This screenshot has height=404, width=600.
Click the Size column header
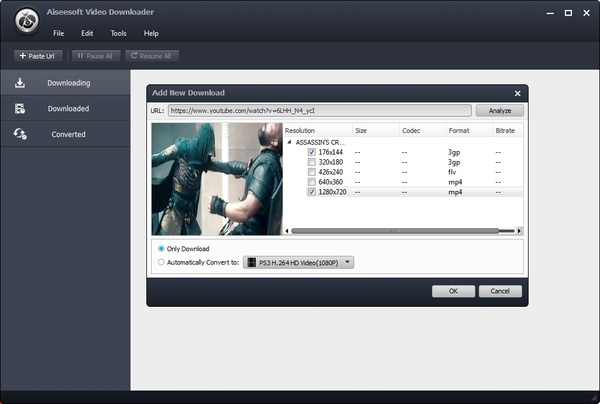coord(376,130)
